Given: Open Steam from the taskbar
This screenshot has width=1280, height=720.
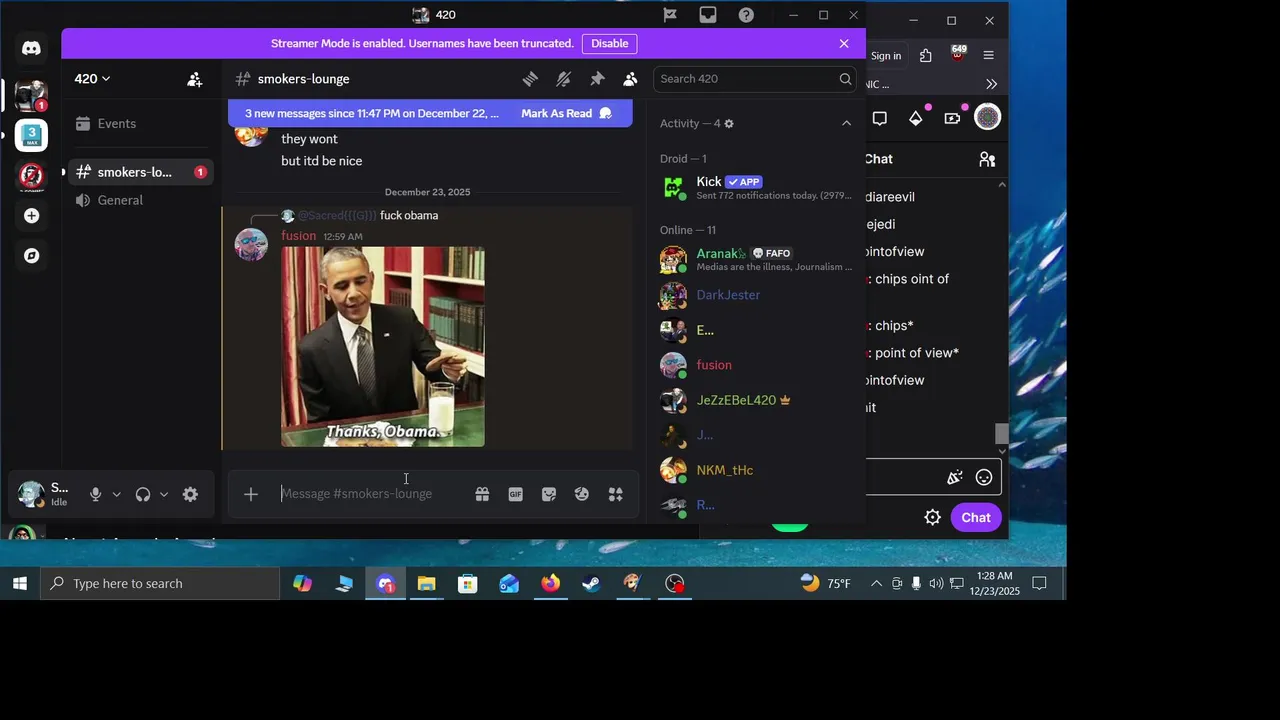Looking at the screenshot, I should coord(592,583).
